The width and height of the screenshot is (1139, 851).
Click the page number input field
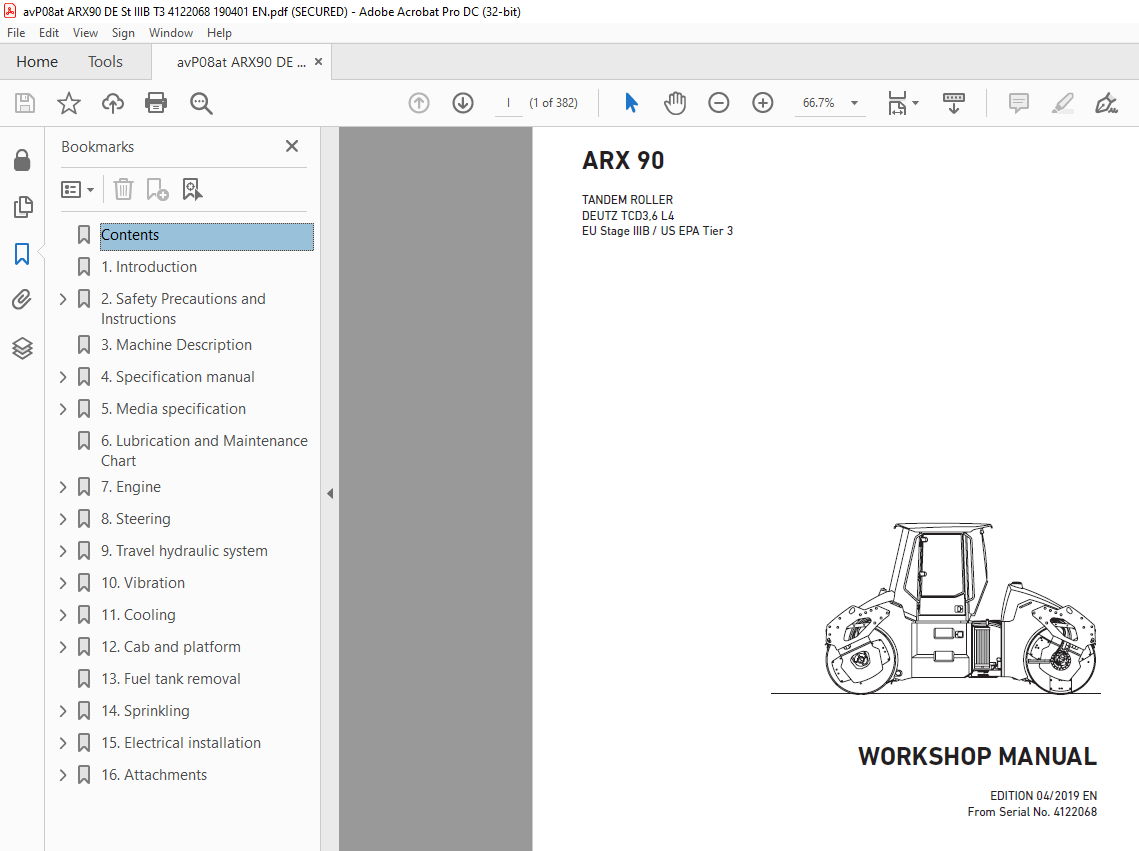pos(508,103)
